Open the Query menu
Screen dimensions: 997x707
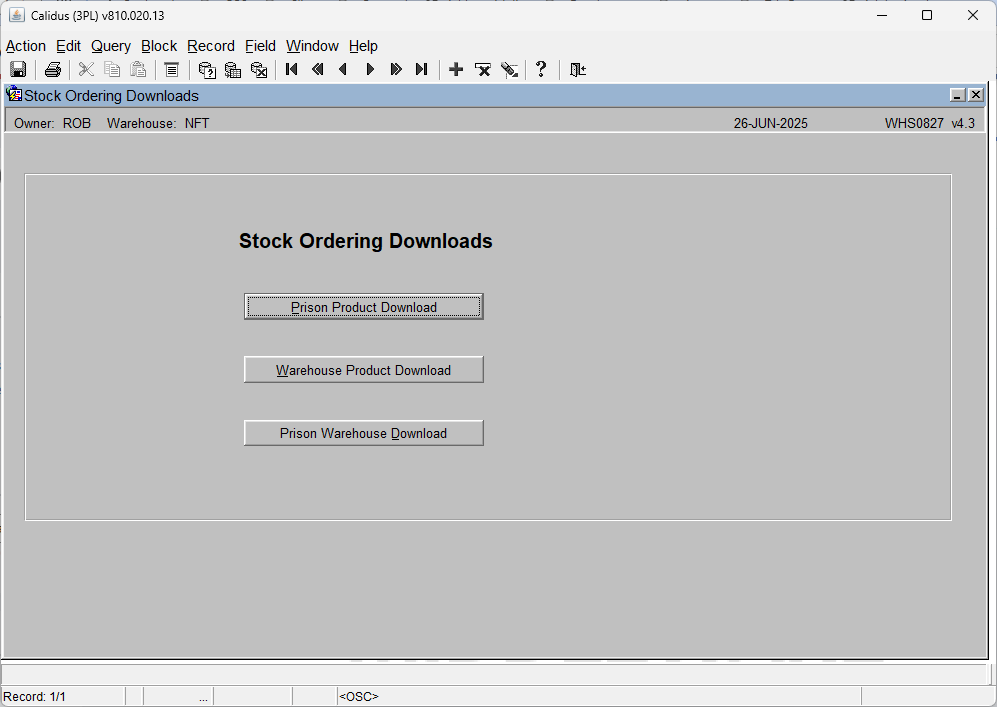(111, 46)
